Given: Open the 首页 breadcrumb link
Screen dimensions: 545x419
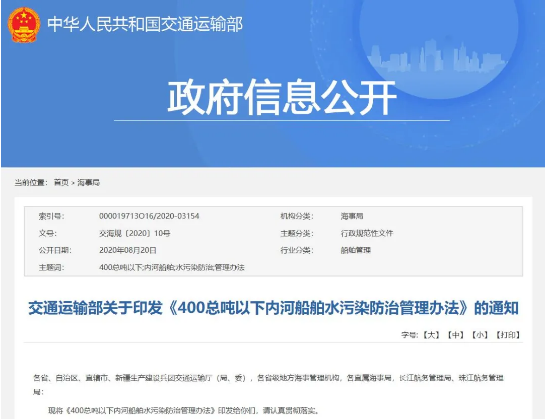Looking at the screenshot, I should [61, 182].
